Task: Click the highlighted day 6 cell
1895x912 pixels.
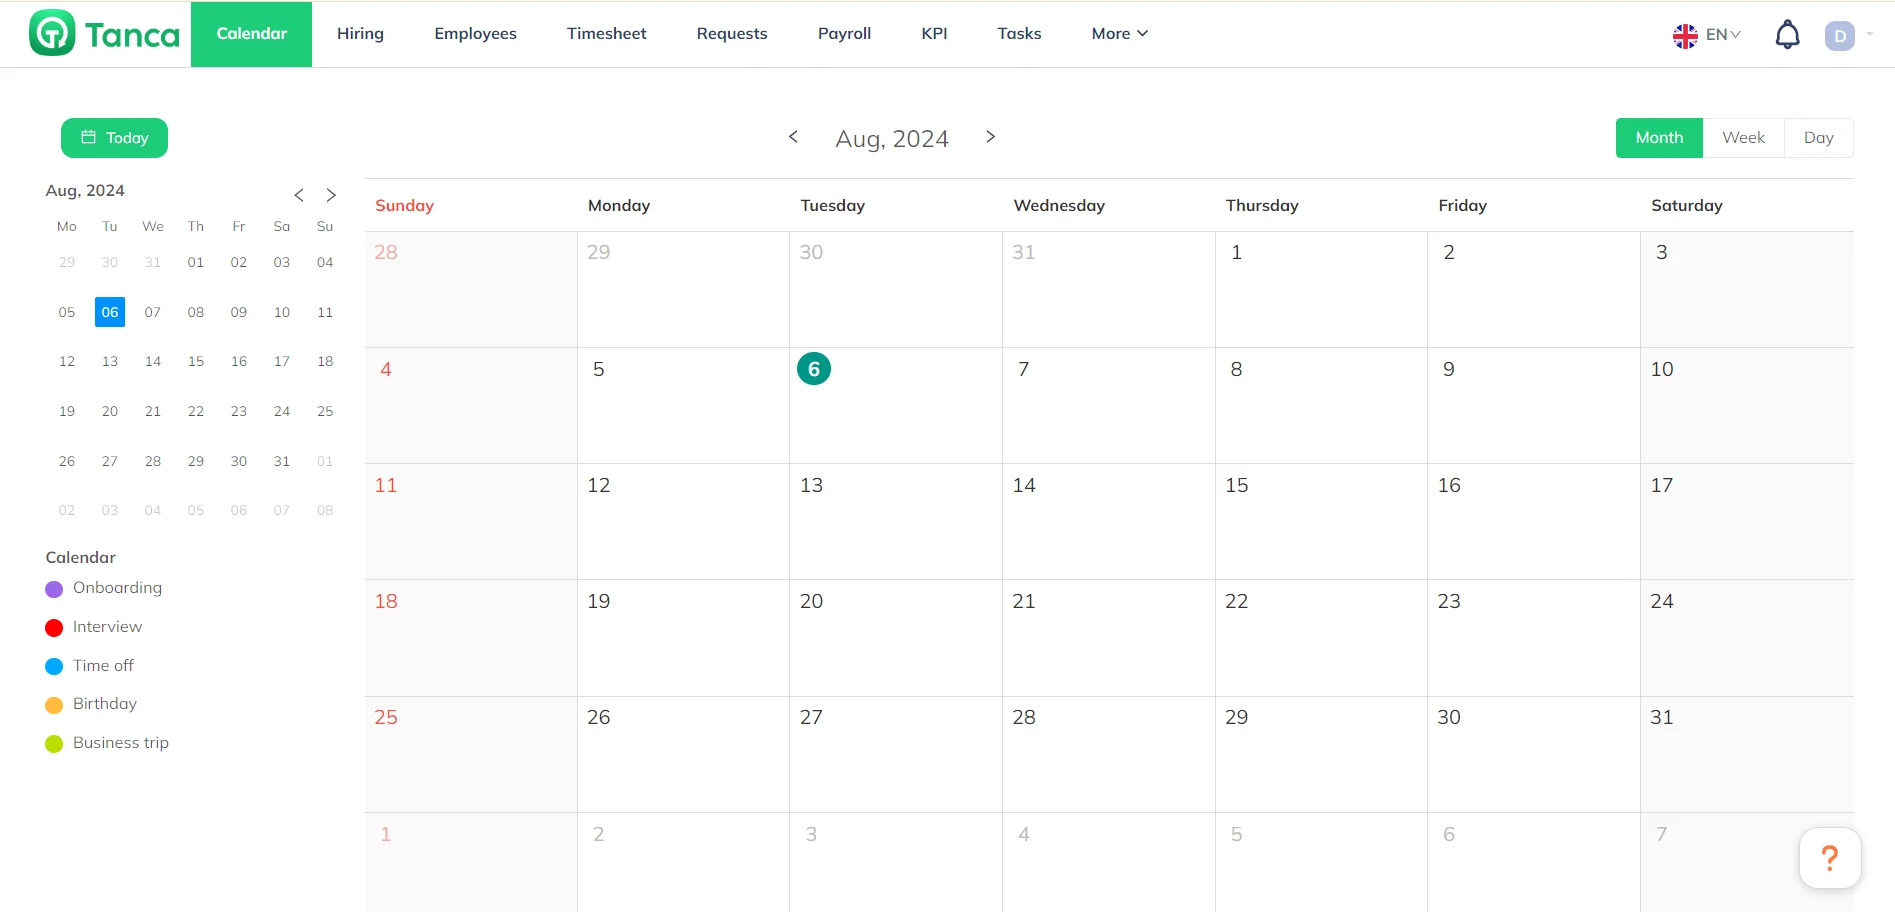Action: [x=895, y=405]
